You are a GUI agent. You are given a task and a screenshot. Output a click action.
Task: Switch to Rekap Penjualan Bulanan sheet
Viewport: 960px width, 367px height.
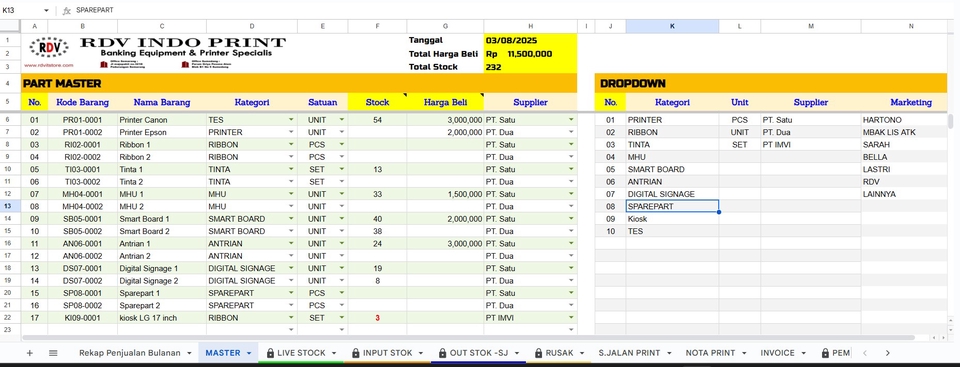coord(130,353)
